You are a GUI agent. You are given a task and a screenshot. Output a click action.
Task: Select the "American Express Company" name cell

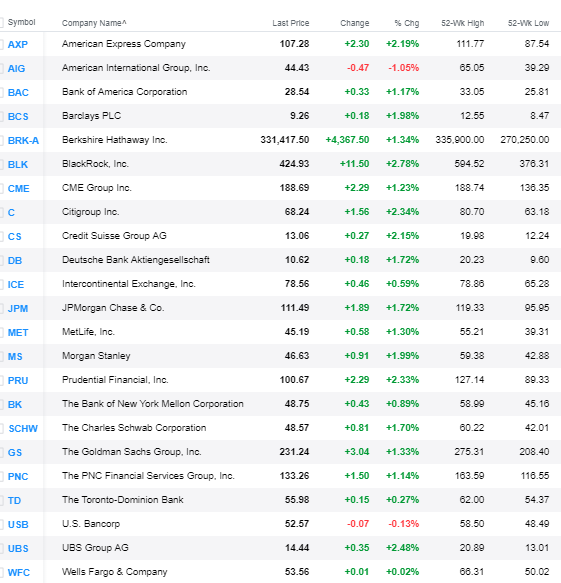[x=124, y=44]
